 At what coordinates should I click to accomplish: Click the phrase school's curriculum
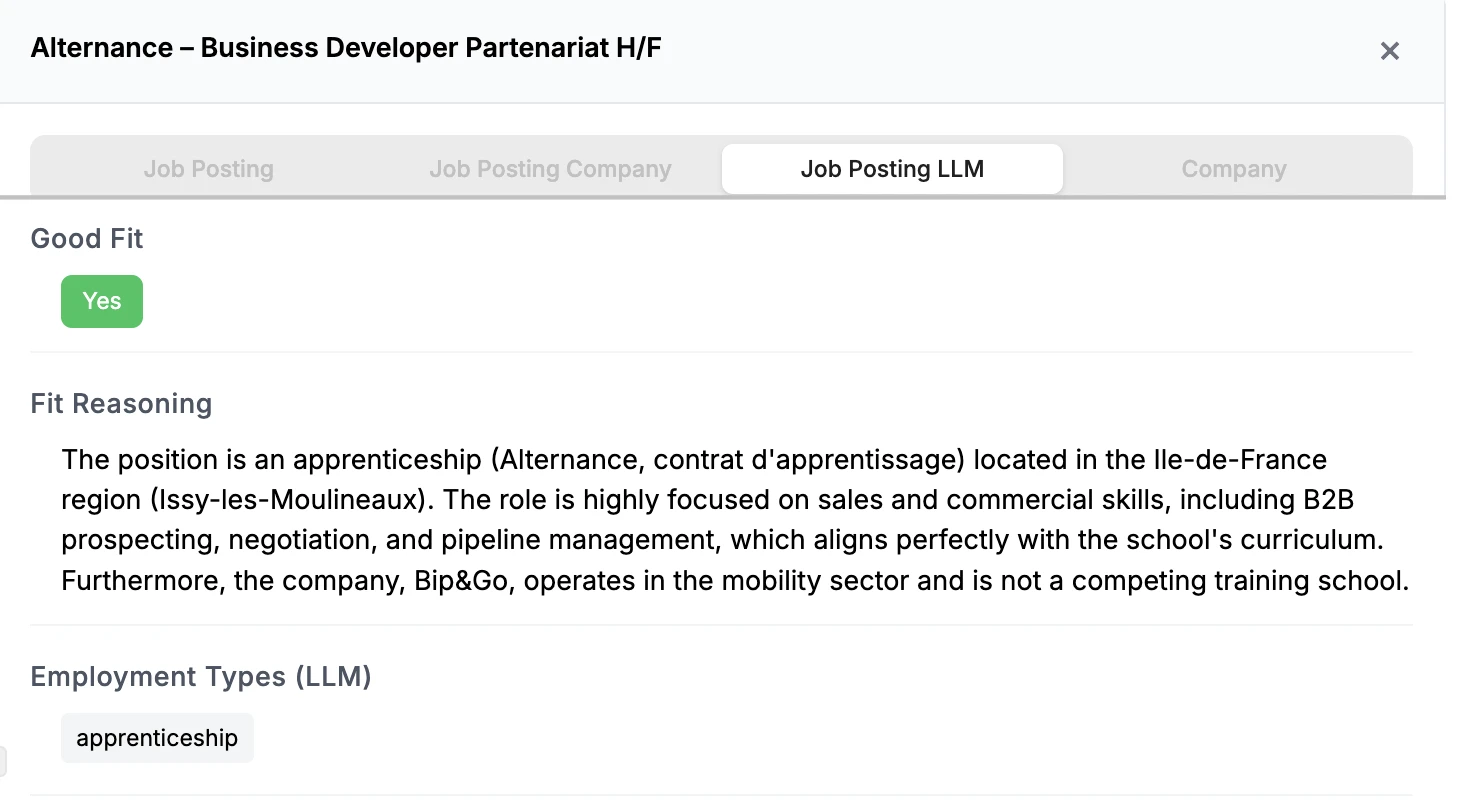1263,540
